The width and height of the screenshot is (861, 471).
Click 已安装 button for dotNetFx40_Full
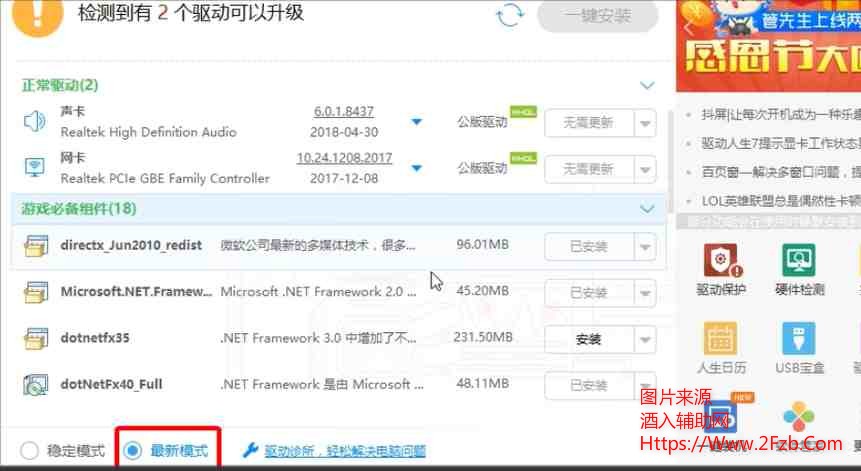(x=589, y=386)
